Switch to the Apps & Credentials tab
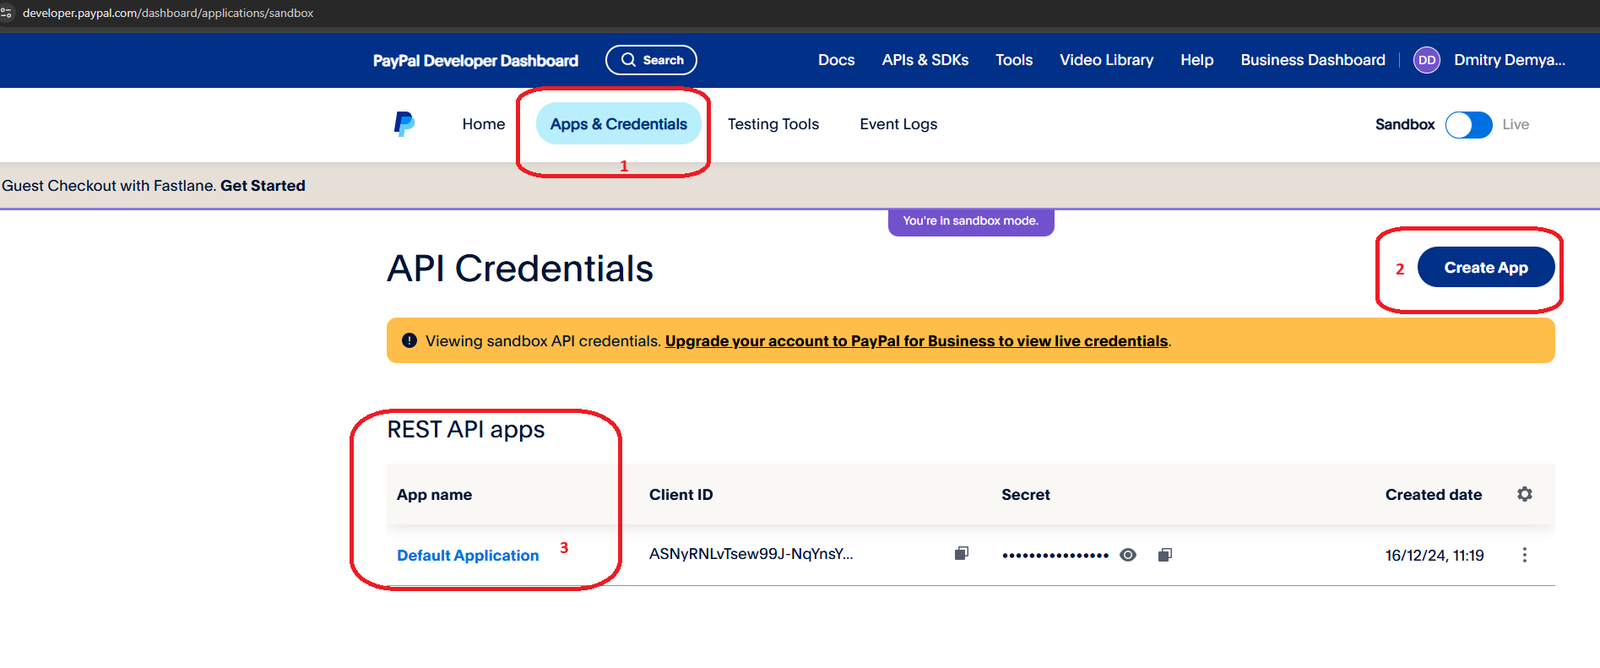 pos(617,123)
